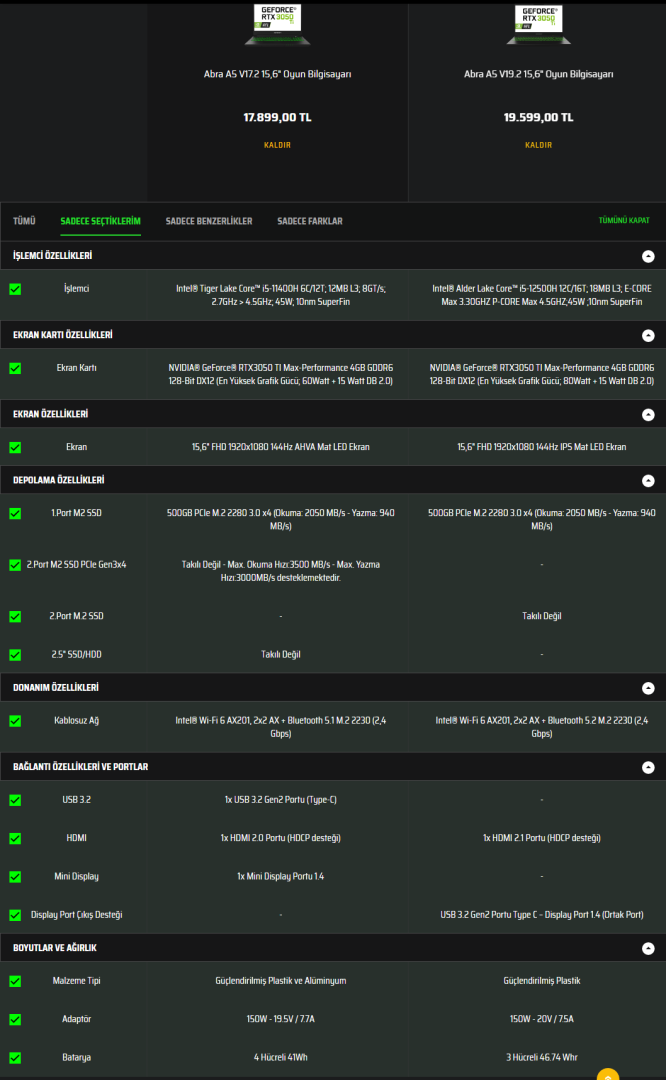666x1080 pixels.
Task: Click the 150W - 20V / 7.5A value
Action: (542, 1019)
